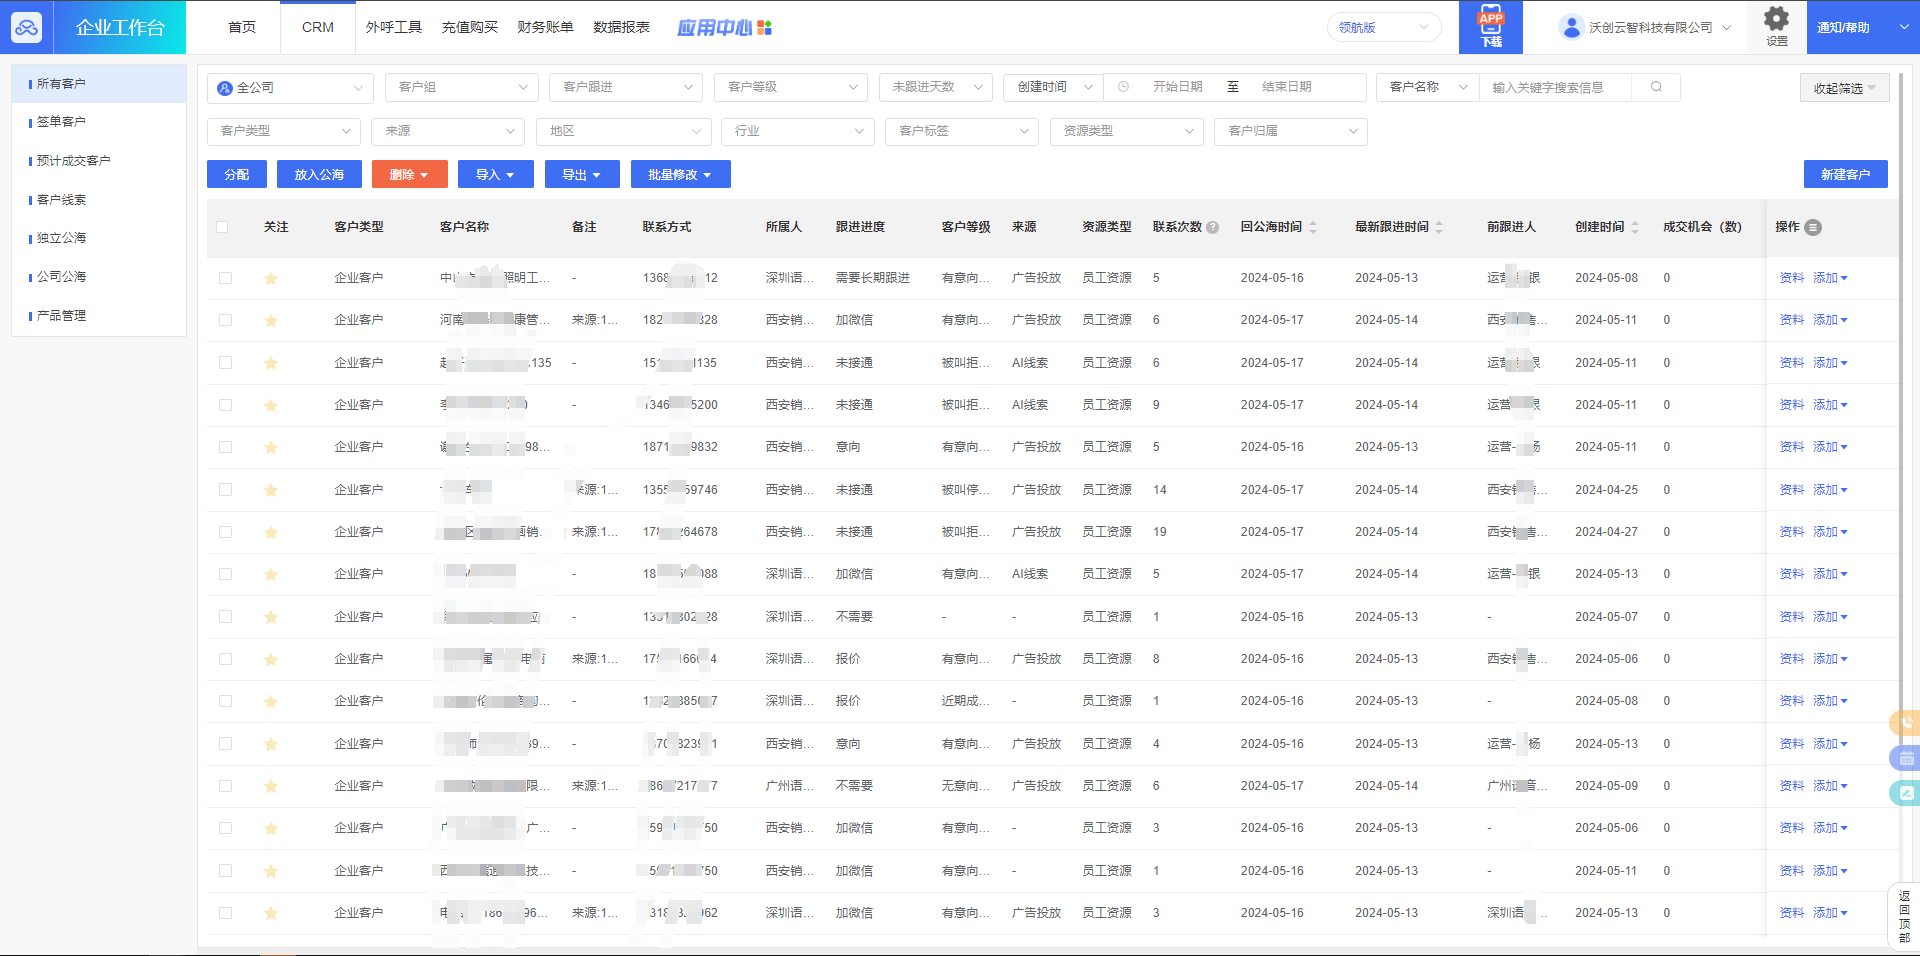Go to the 首页 tab

[x=242, y=27]
